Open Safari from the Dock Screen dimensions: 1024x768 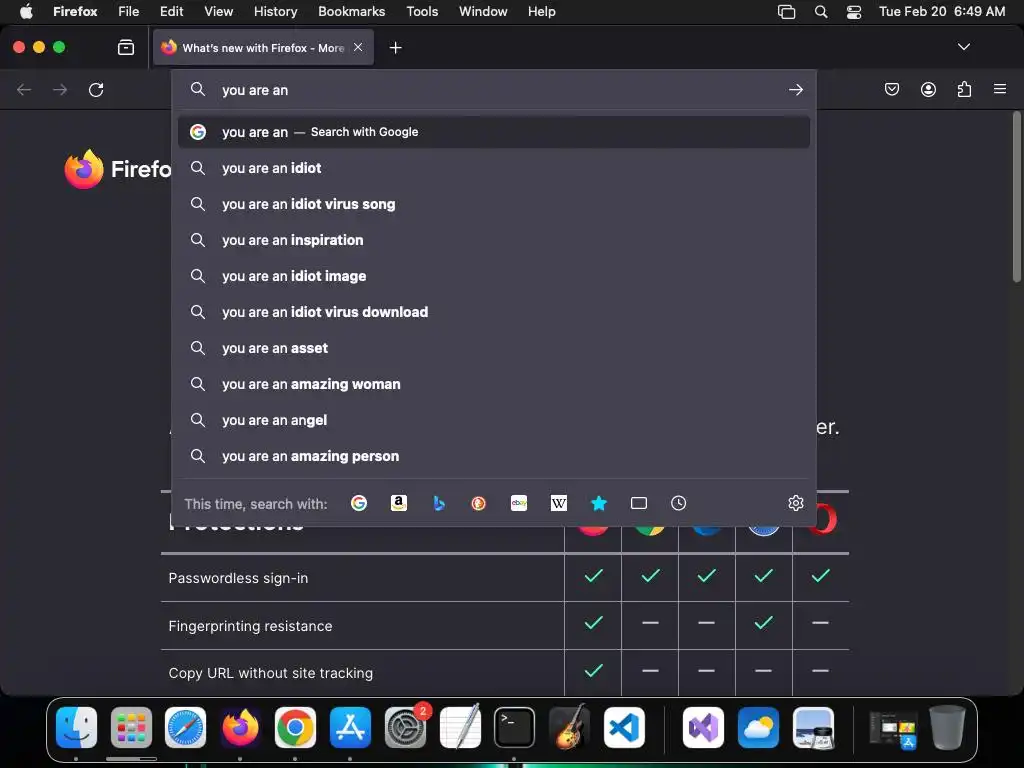click(185, 727)
